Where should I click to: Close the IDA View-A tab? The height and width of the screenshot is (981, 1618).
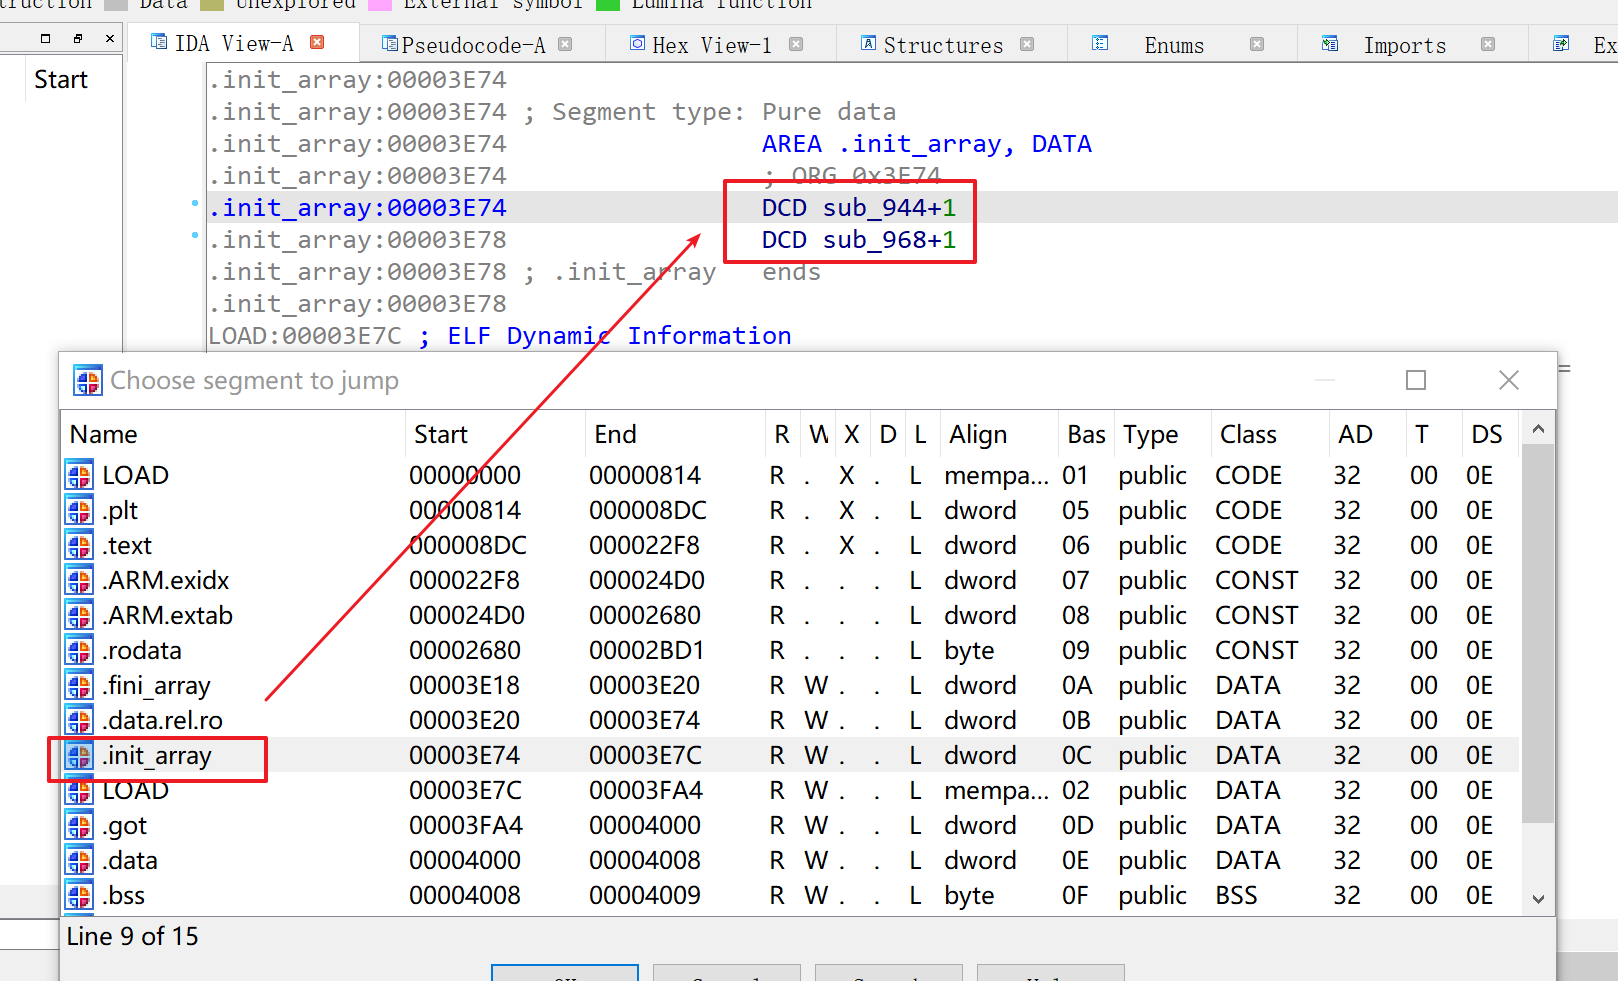[x=317, y=42]
